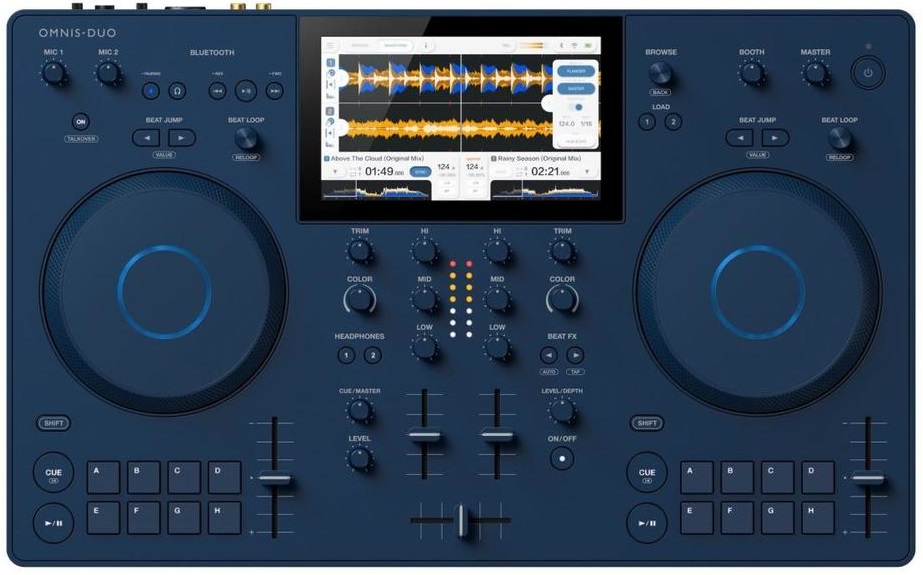923x575 pixels.
Task: Click the right deck SHIFT button
Action: pyautogui.click(x=647, y=423)
